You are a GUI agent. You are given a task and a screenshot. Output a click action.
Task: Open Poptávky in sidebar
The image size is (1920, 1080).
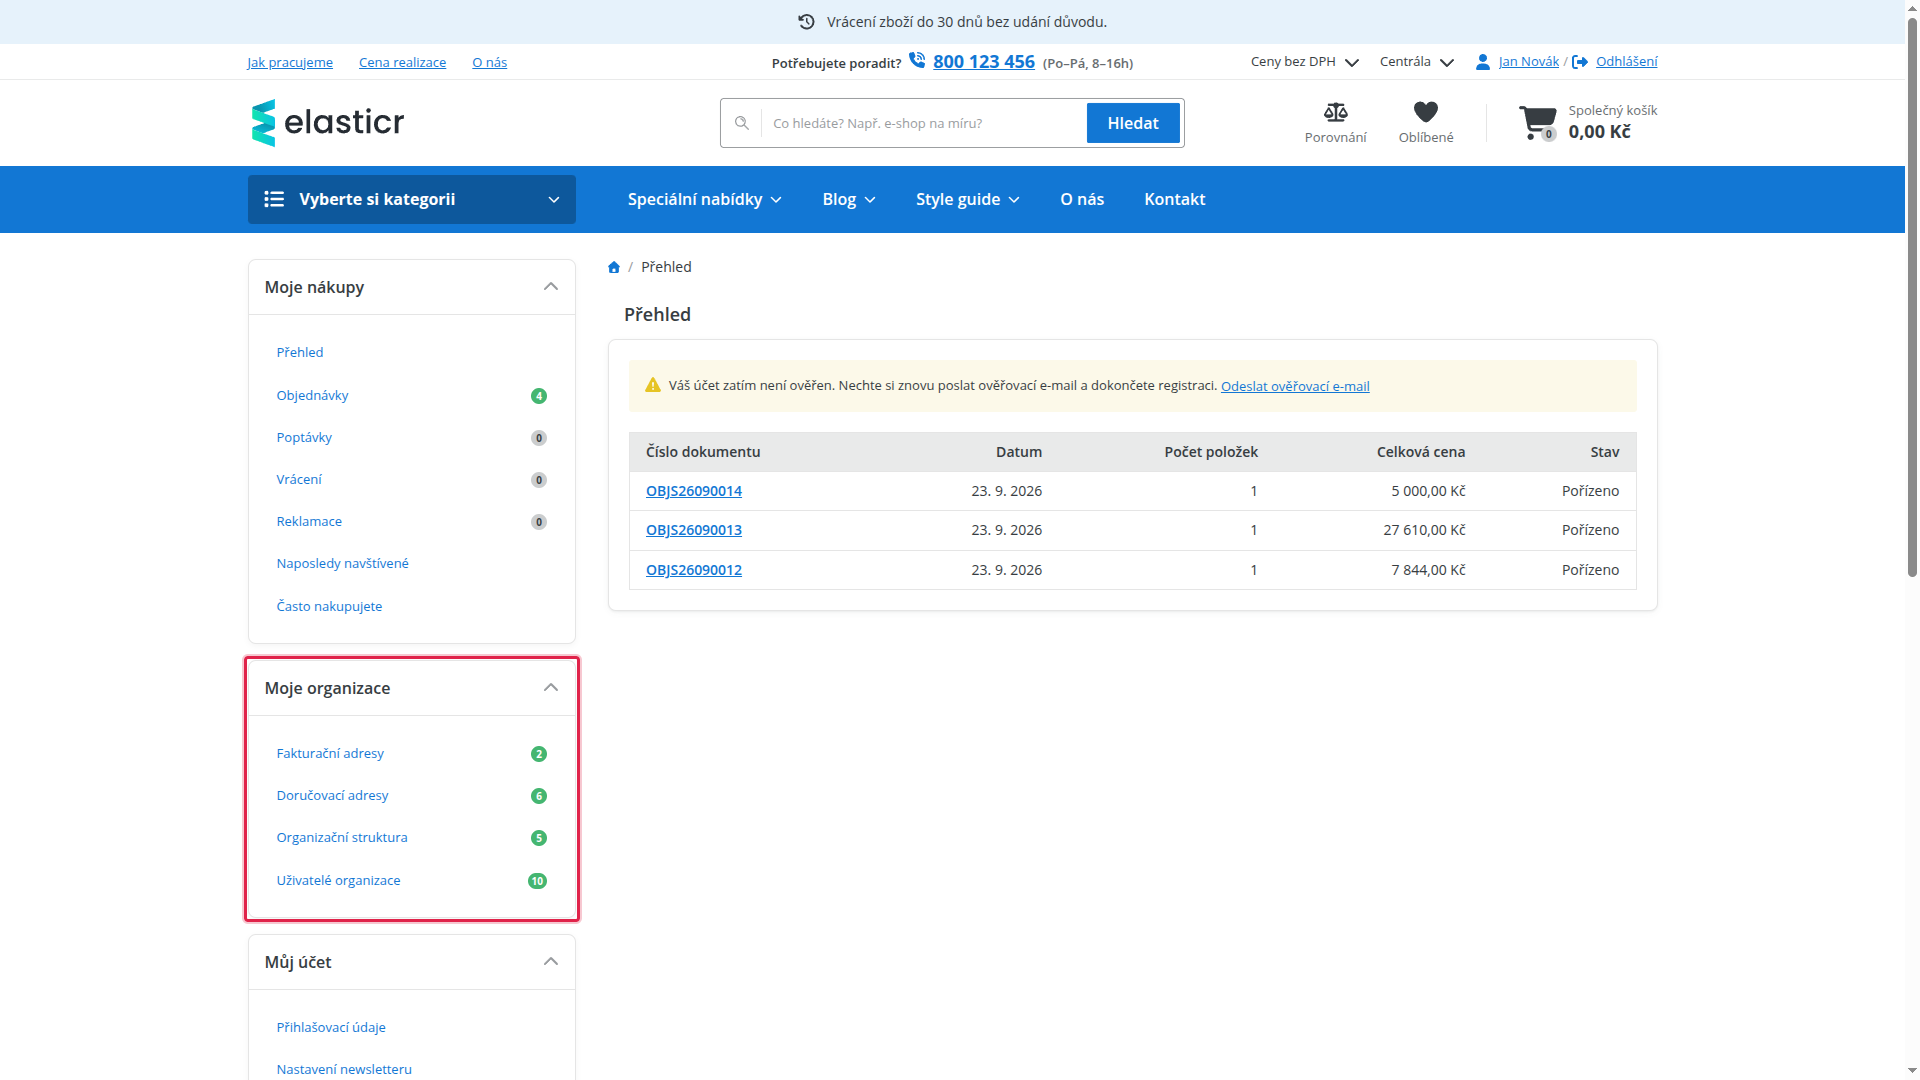[x=304, y=438]
